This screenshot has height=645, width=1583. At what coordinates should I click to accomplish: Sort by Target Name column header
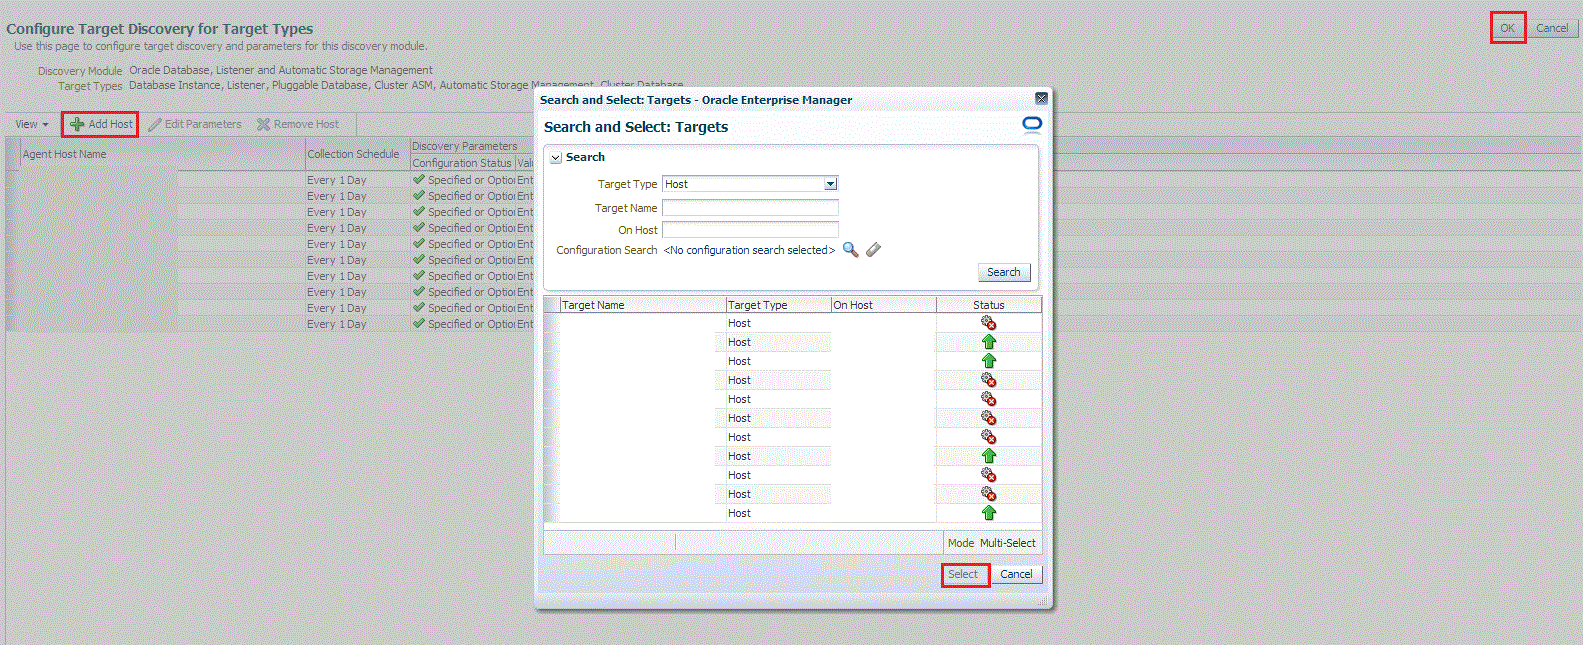tap(642, 305)
